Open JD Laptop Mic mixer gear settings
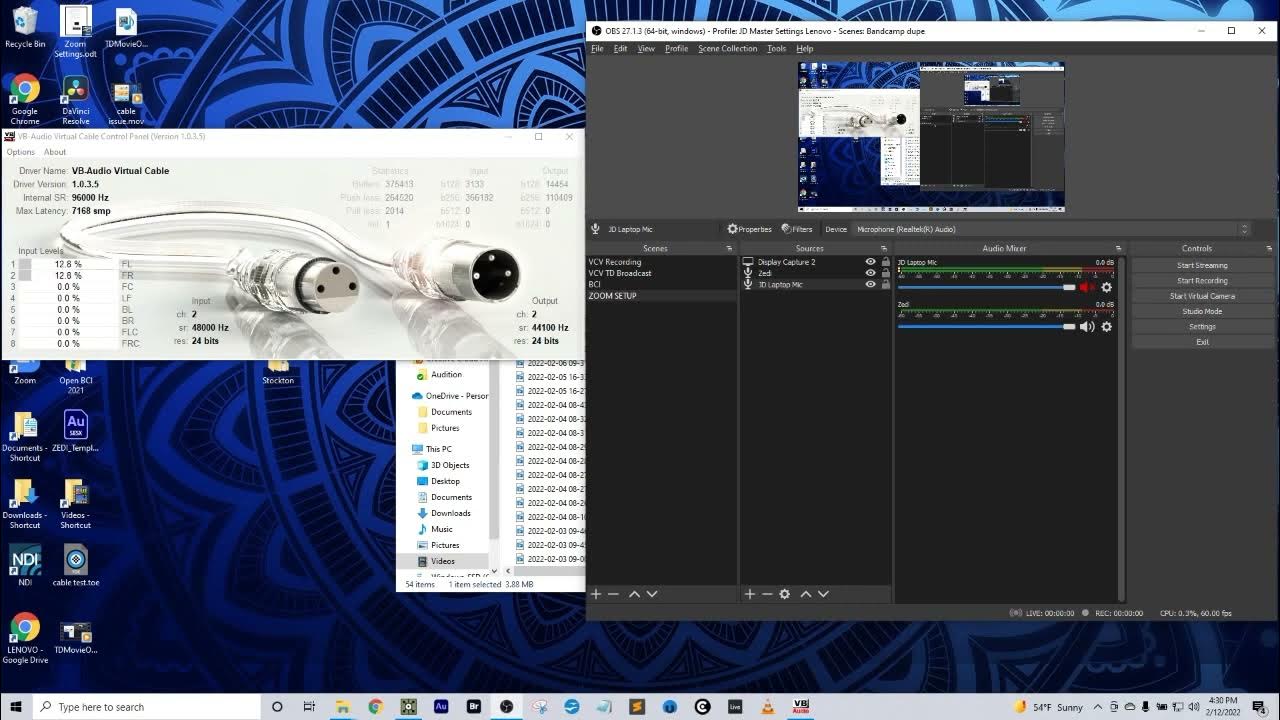 [x=1106, y=288]
